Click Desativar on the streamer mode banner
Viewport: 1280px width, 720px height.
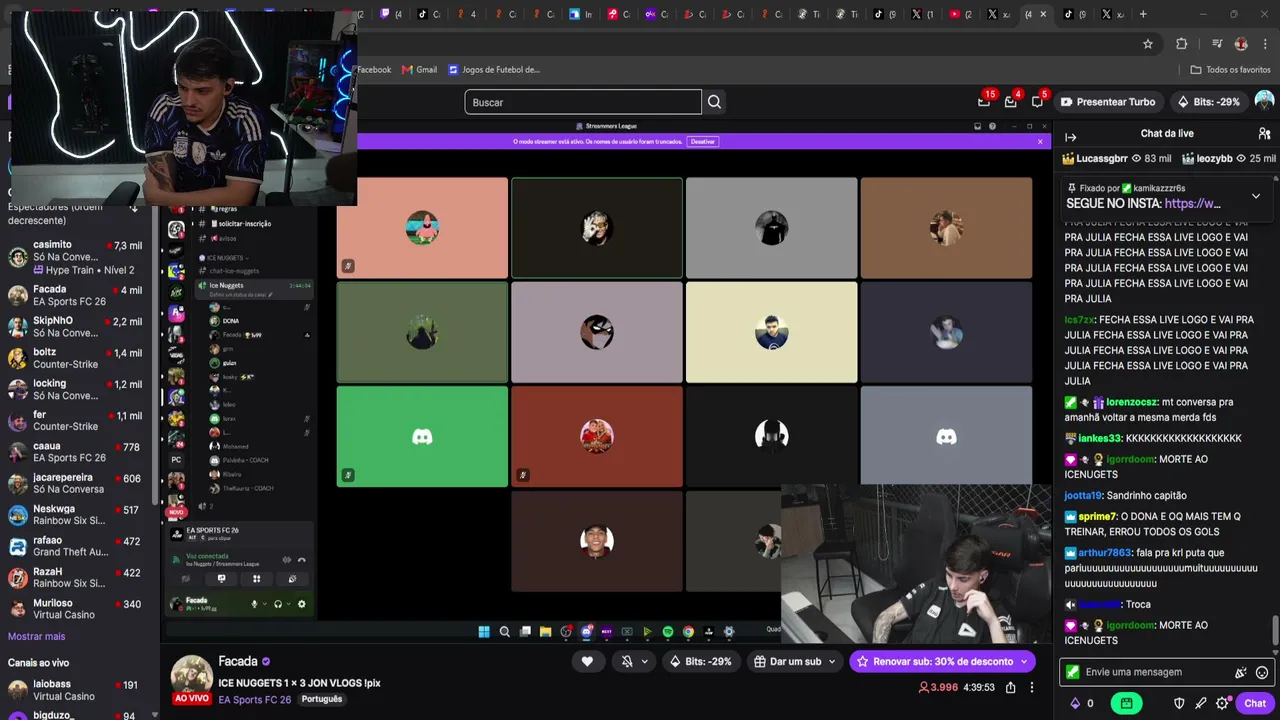click(x=703, y=141)
